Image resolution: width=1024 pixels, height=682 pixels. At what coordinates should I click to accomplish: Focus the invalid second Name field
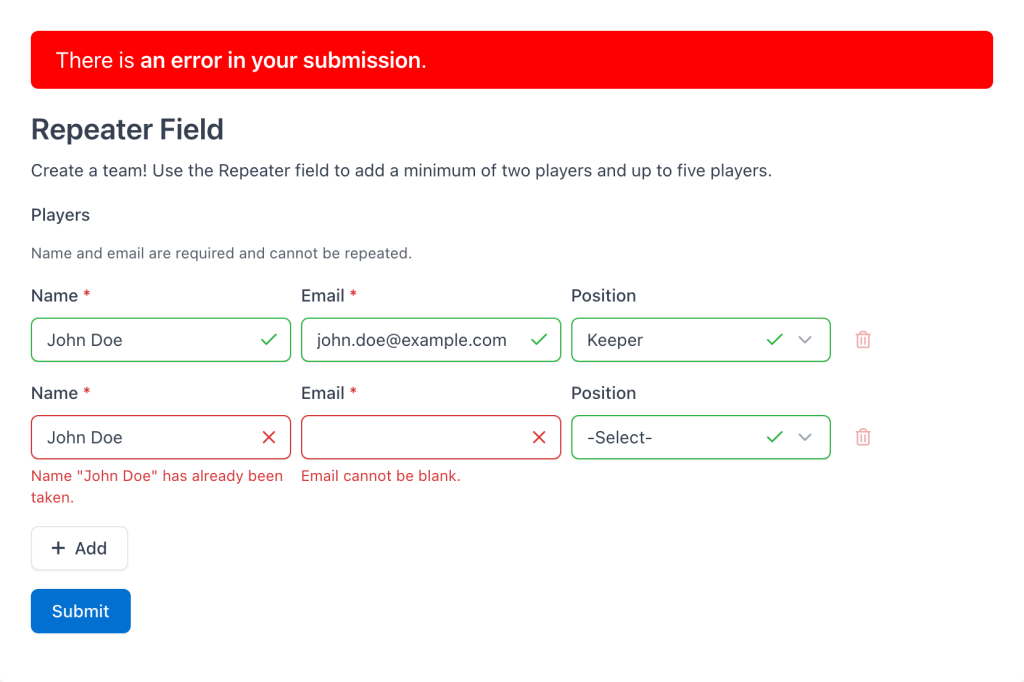coord(161,437)
